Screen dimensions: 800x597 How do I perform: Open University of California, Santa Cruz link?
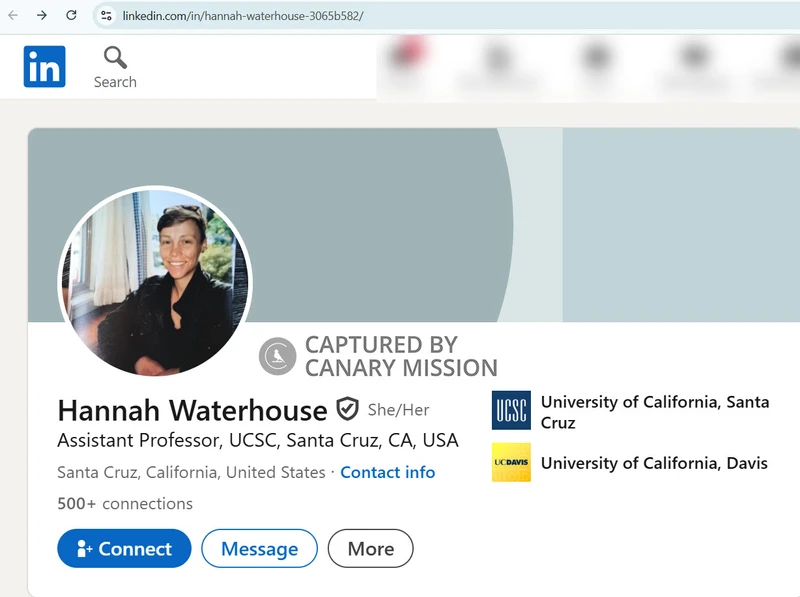tap(655, 412)
